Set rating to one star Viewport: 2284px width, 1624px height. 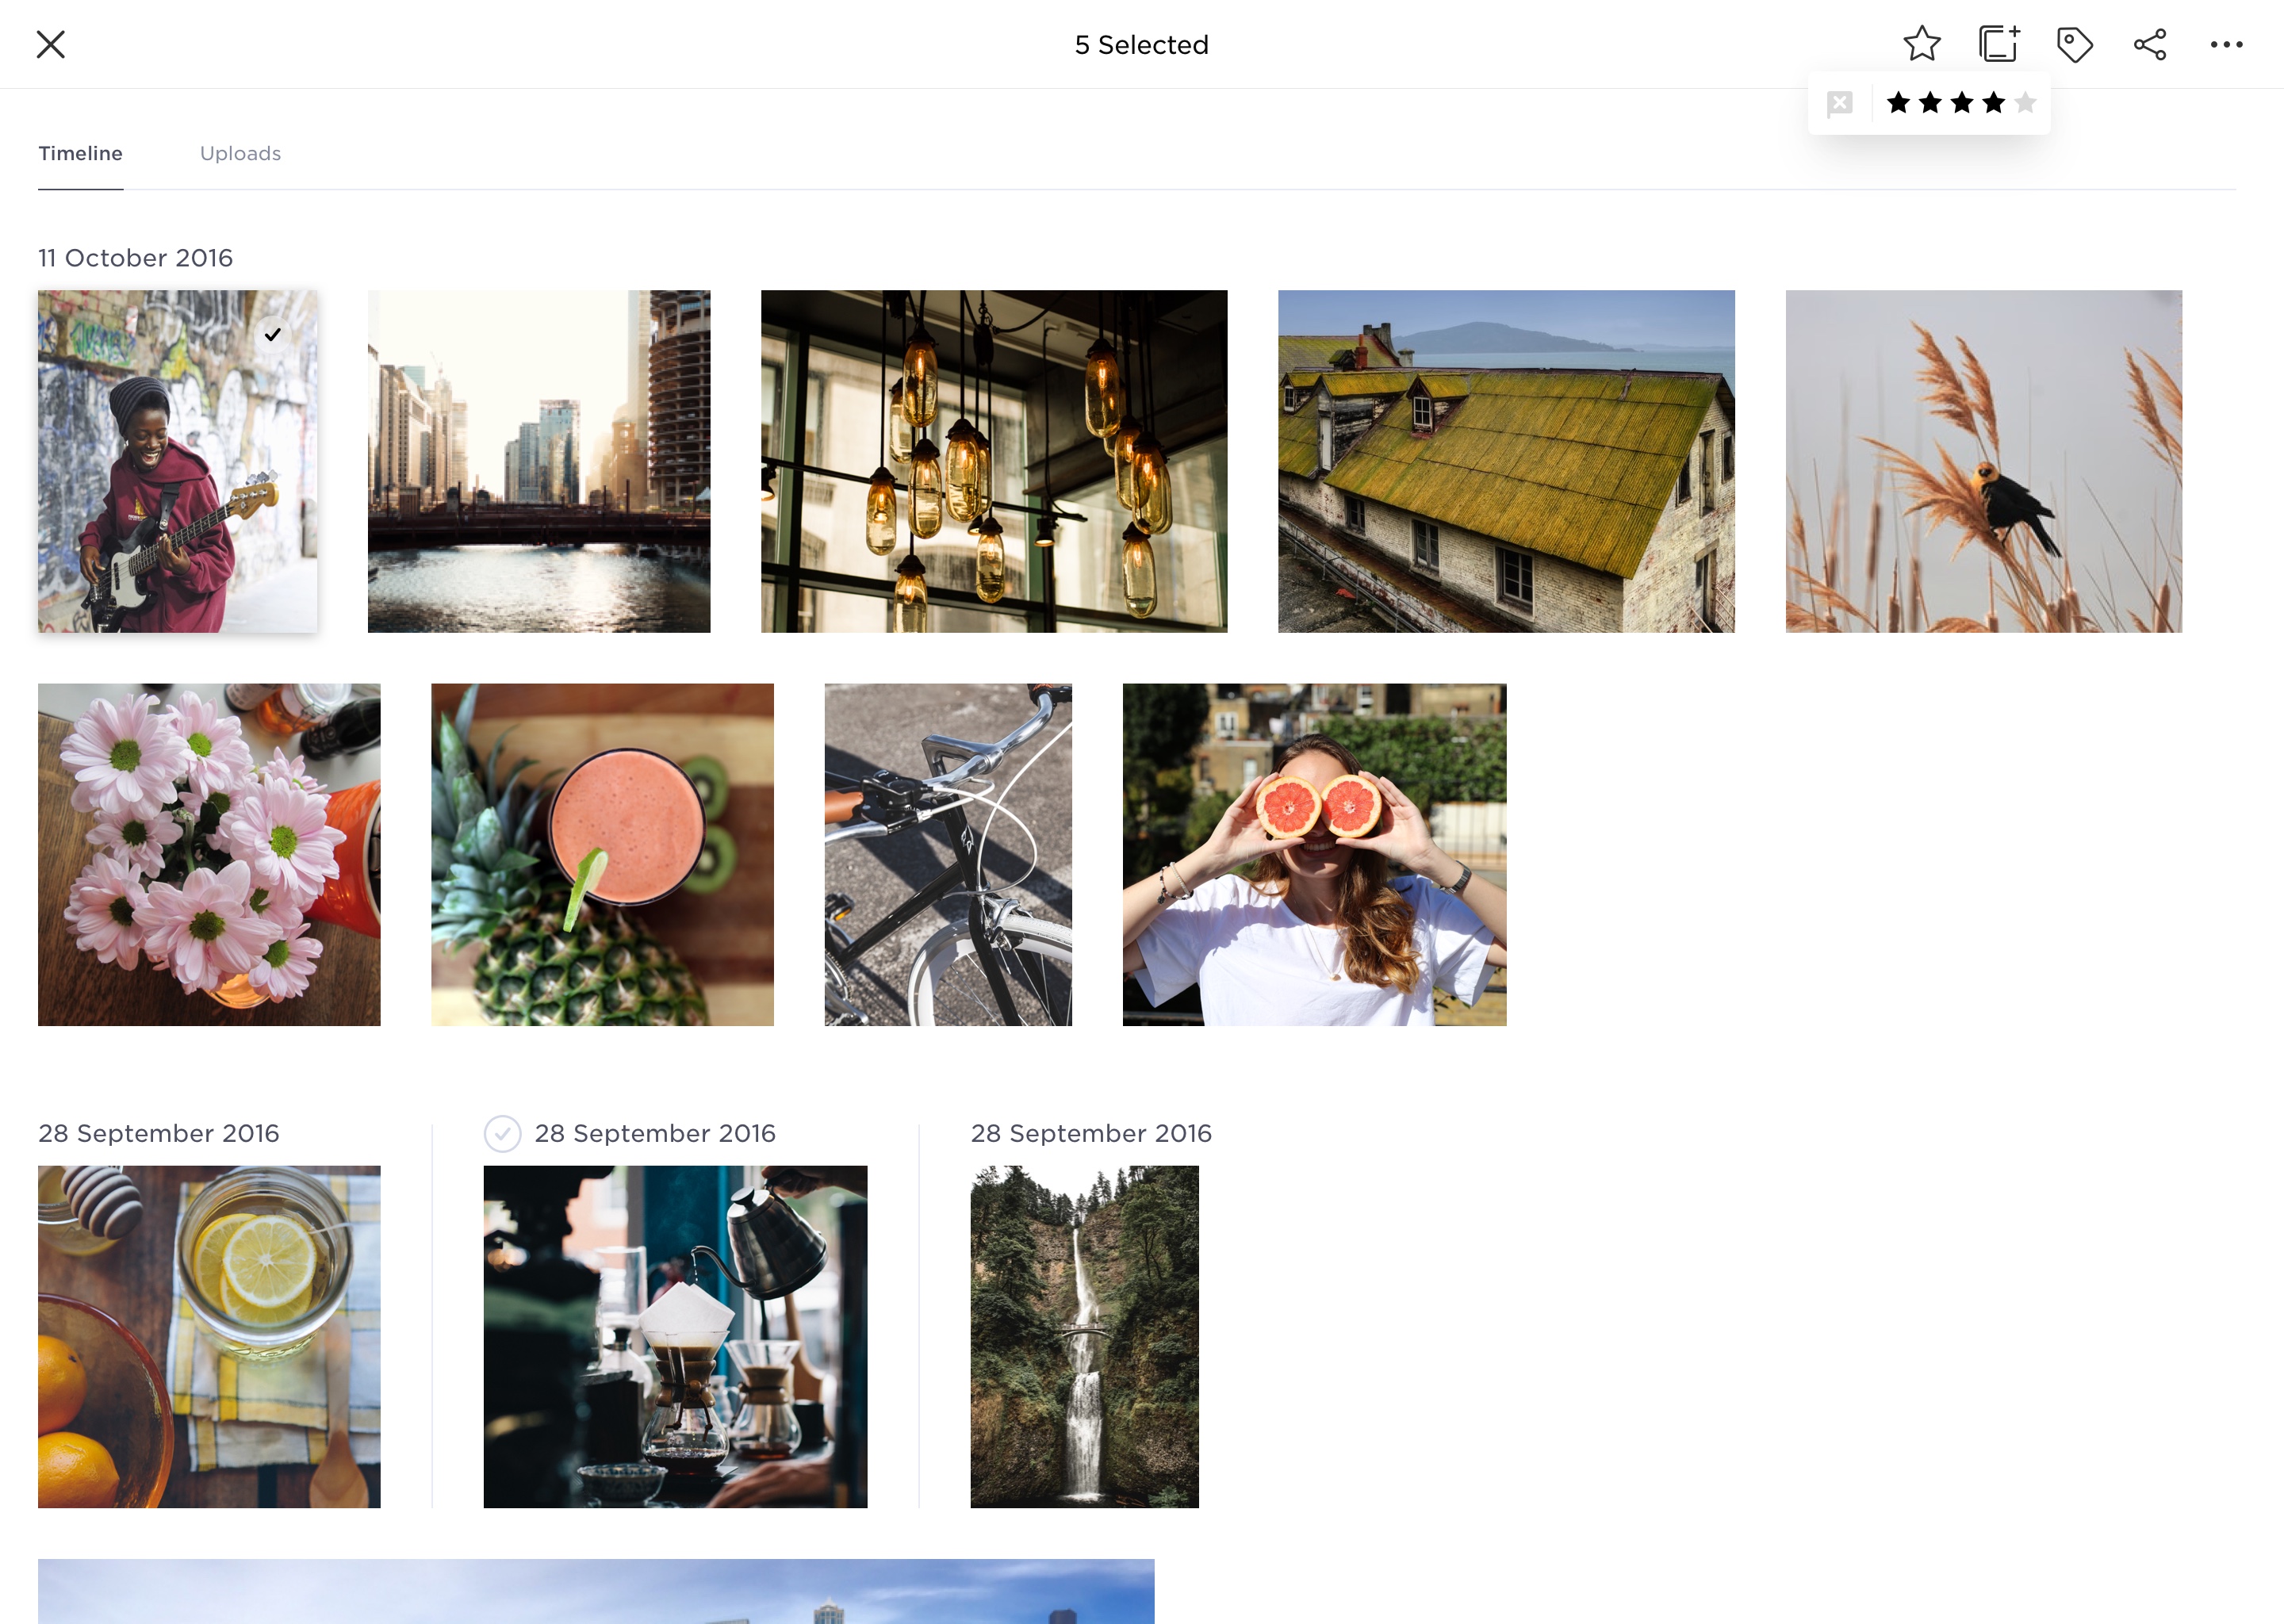click(1898, 102)
